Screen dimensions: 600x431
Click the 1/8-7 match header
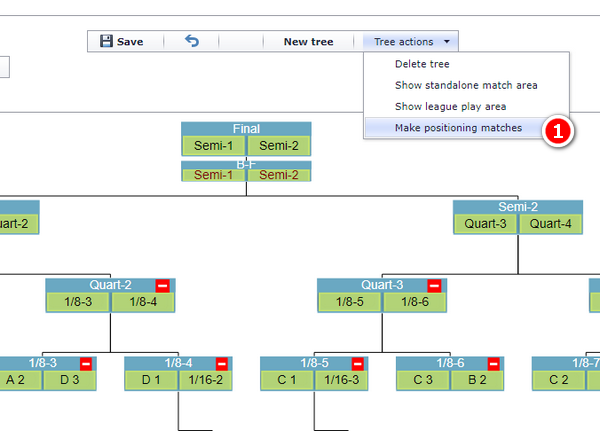(x=566, y=363)
